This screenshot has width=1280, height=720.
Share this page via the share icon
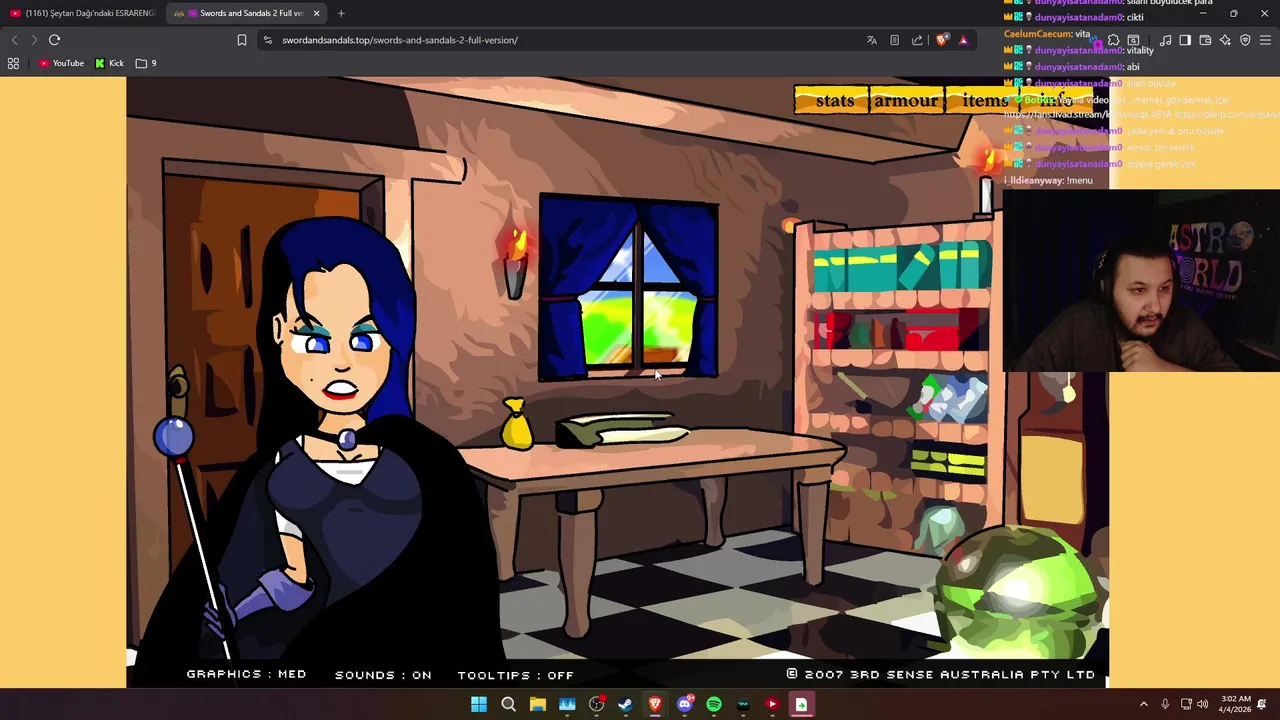coord(917,40)
